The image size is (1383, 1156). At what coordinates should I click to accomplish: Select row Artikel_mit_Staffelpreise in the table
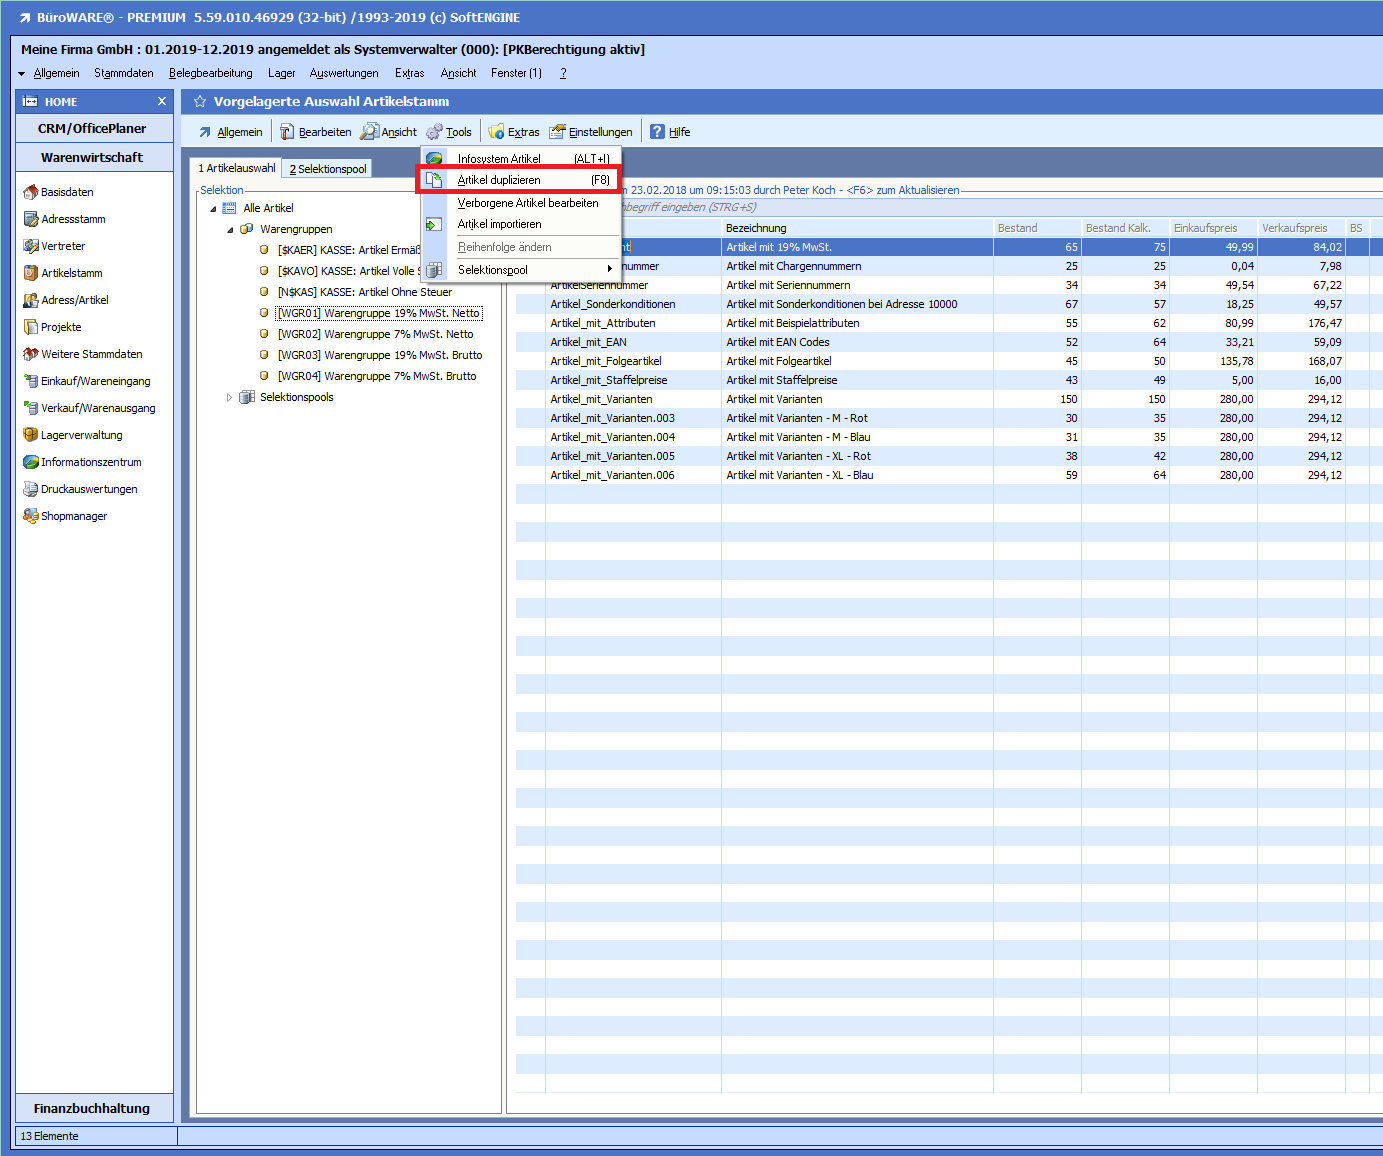click(x=608, y=380)
